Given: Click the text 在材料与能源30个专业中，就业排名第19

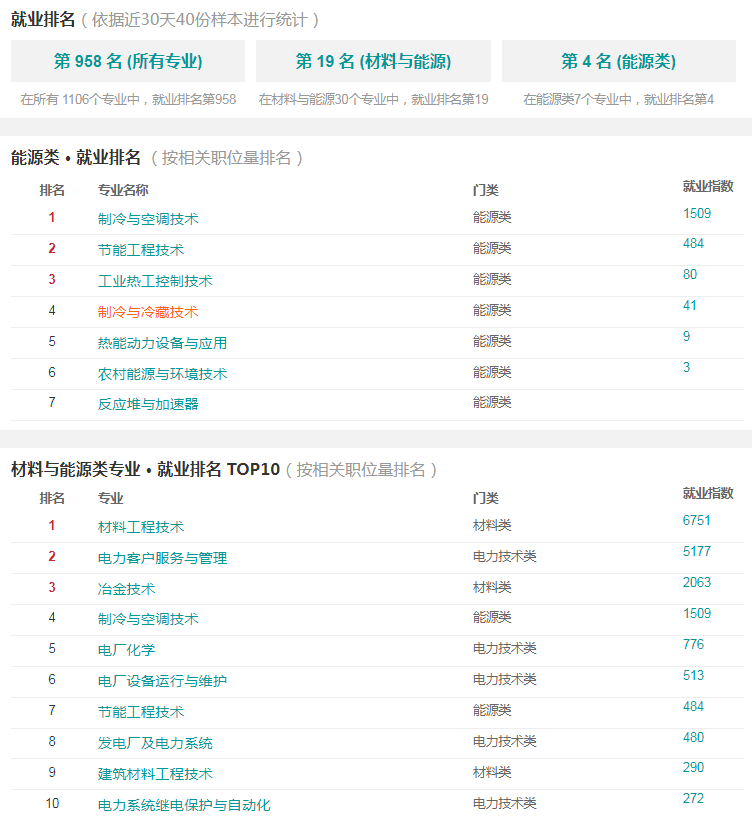Looking at the screenshot, I should [373, 99].
